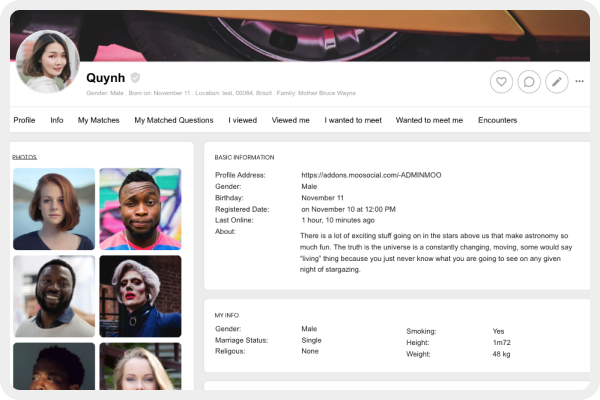The image size is (600, 400).
Task: Click the Location text in profile header
Action: click(233, 93)
